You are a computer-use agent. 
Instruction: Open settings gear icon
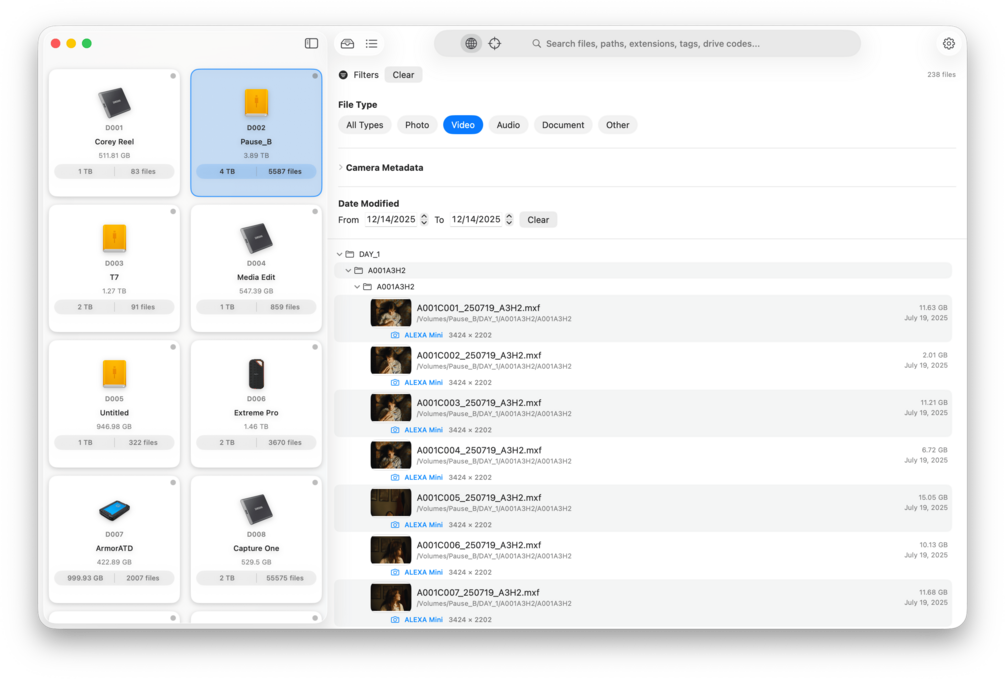pos(949,44)
